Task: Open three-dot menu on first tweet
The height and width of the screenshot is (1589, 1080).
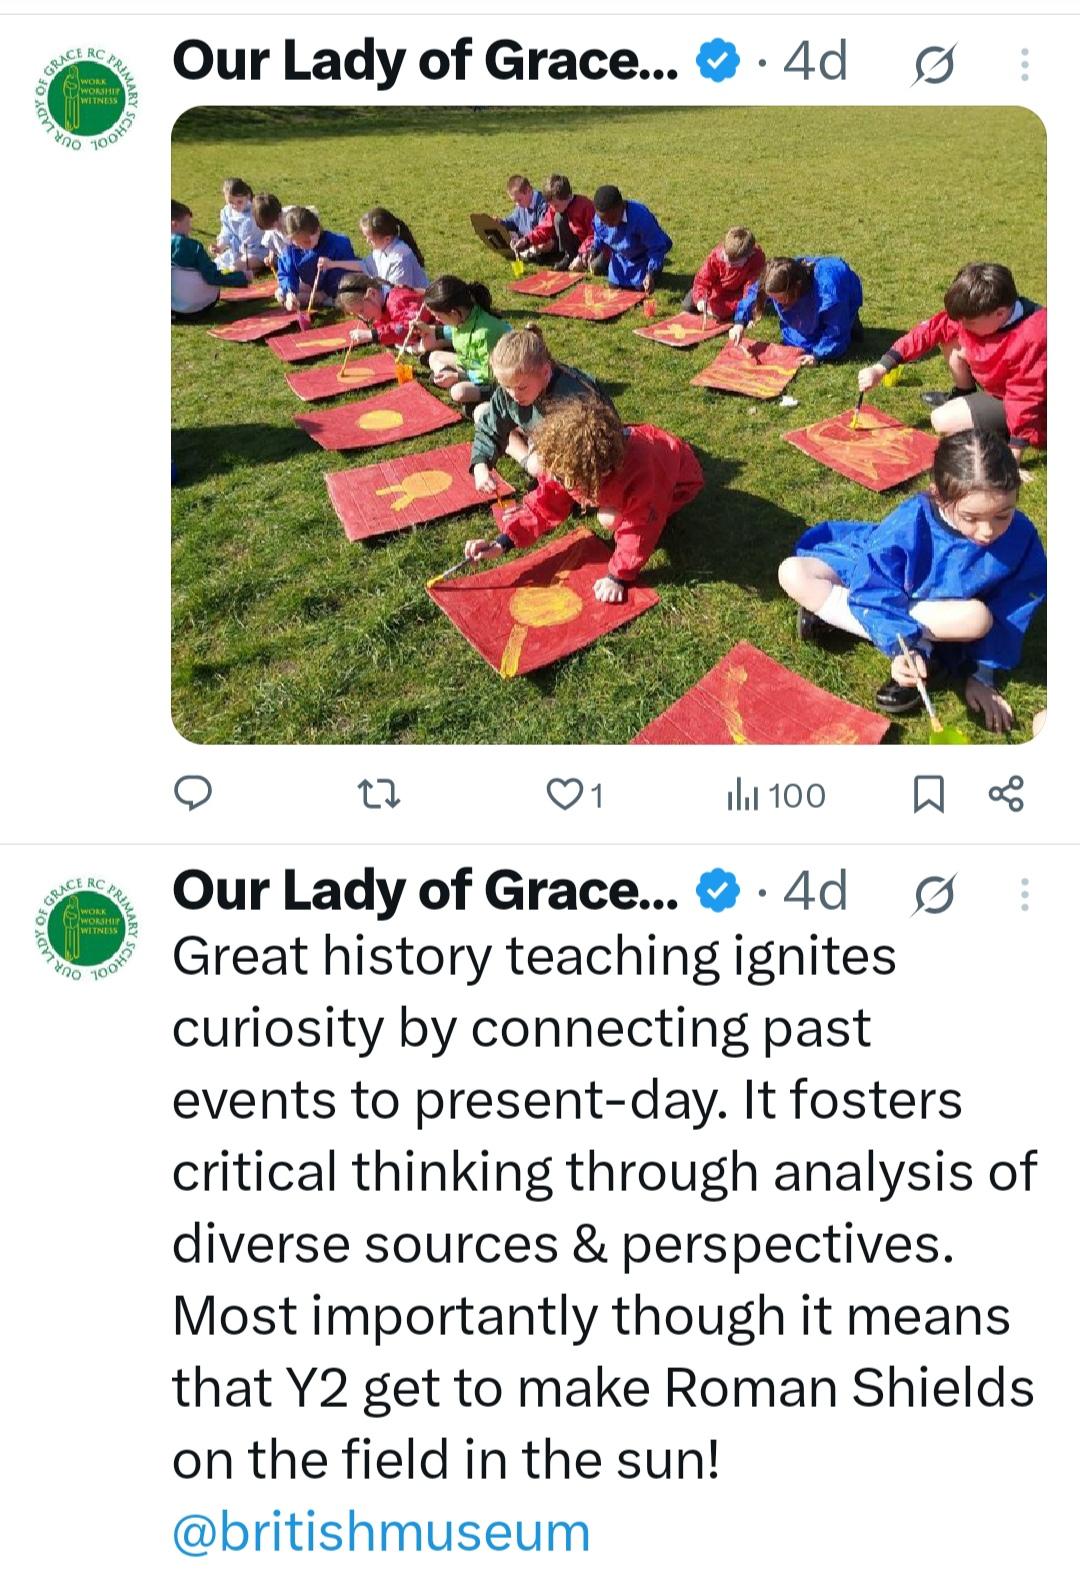Action: pyautogui.click(x=1024, y=64)
